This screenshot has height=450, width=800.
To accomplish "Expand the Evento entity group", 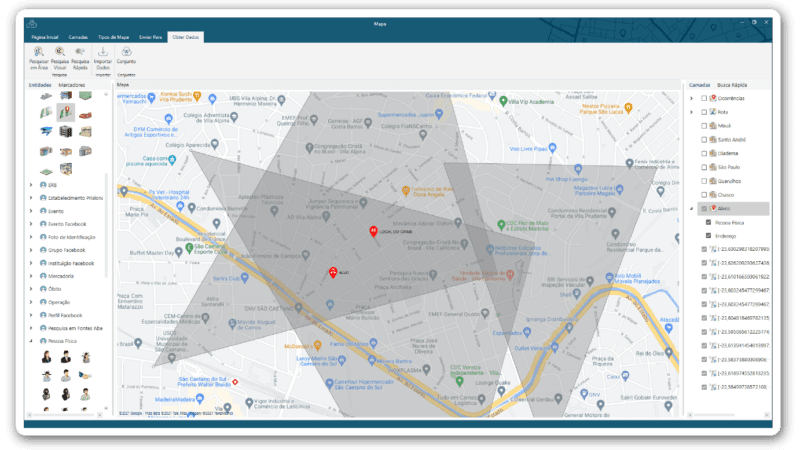I will click(x=31, y=211).
